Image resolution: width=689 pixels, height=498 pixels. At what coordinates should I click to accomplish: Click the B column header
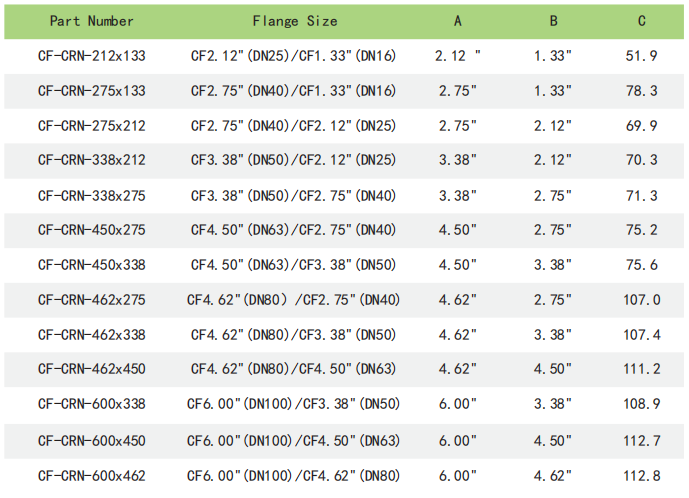(552, 21)
